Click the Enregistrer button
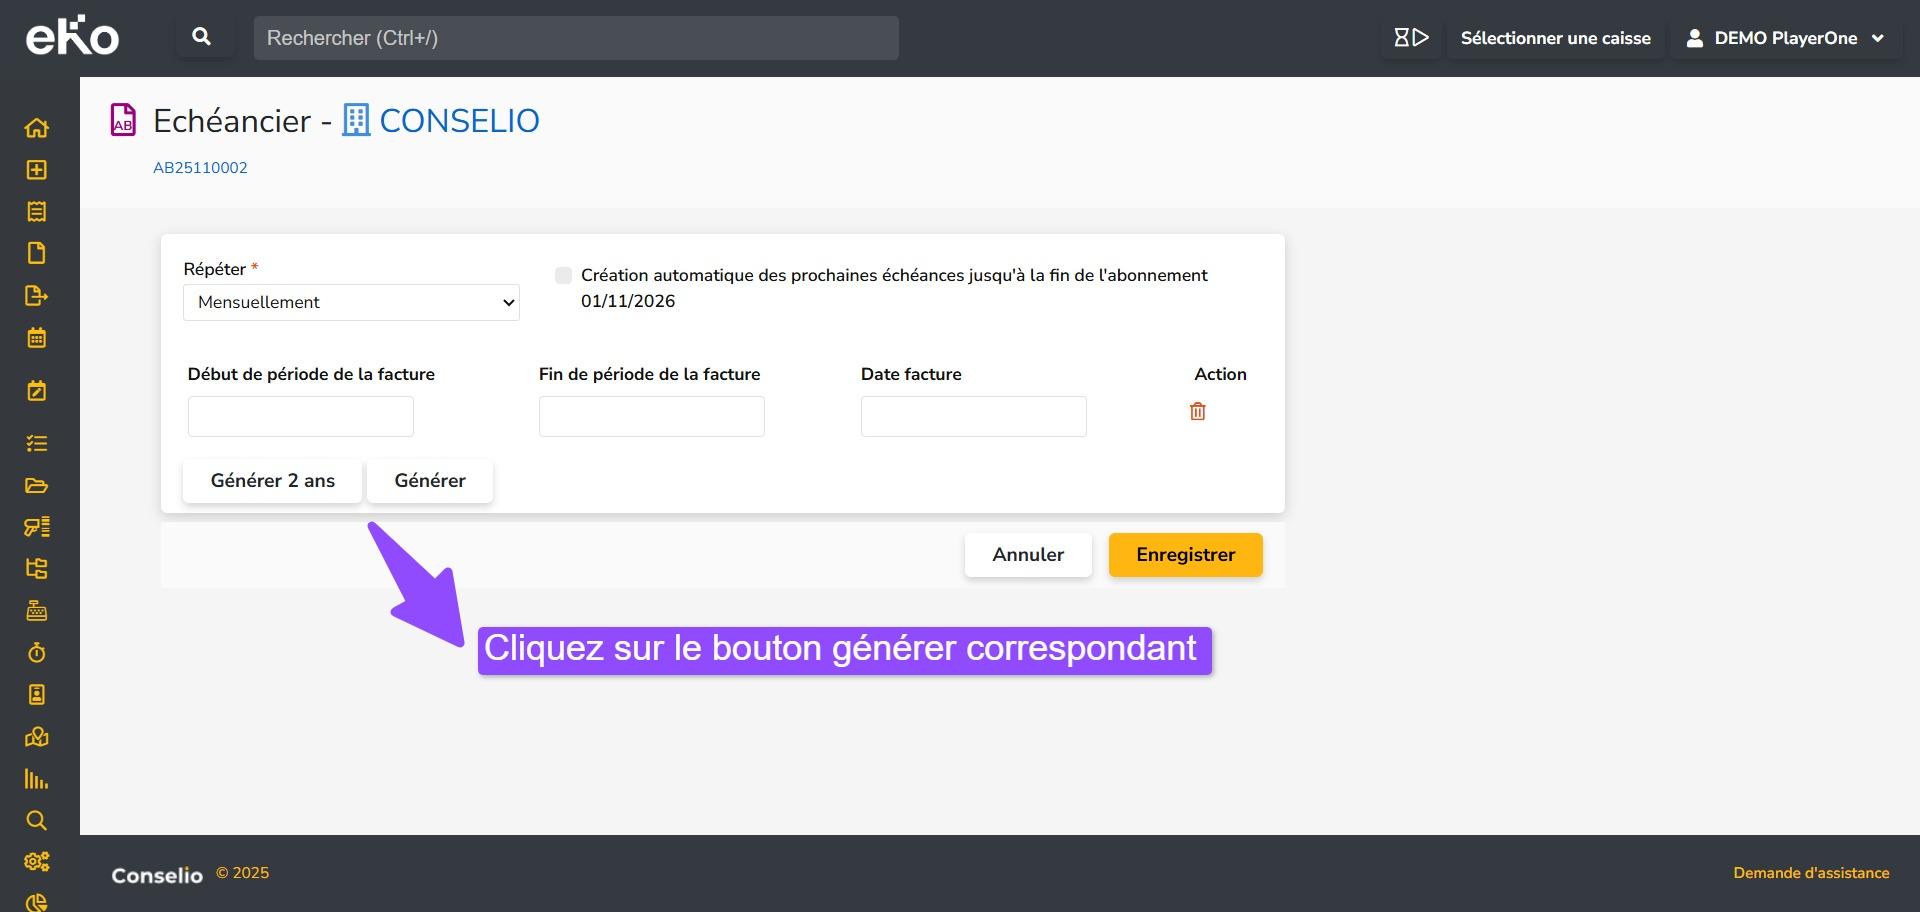The width and height of the screenshot is (1920, 912). point(1185,555)
